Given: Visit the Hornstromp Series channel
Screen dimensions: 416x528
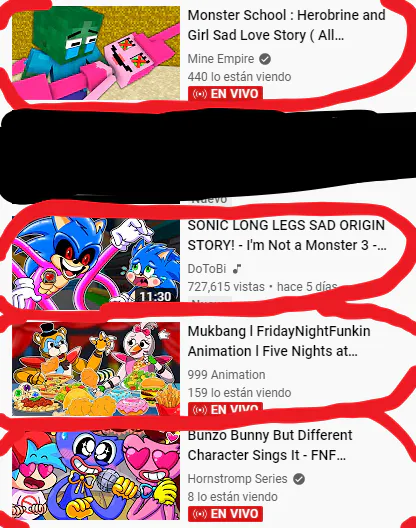Looking at the screenshot, I should click(237, 479).
